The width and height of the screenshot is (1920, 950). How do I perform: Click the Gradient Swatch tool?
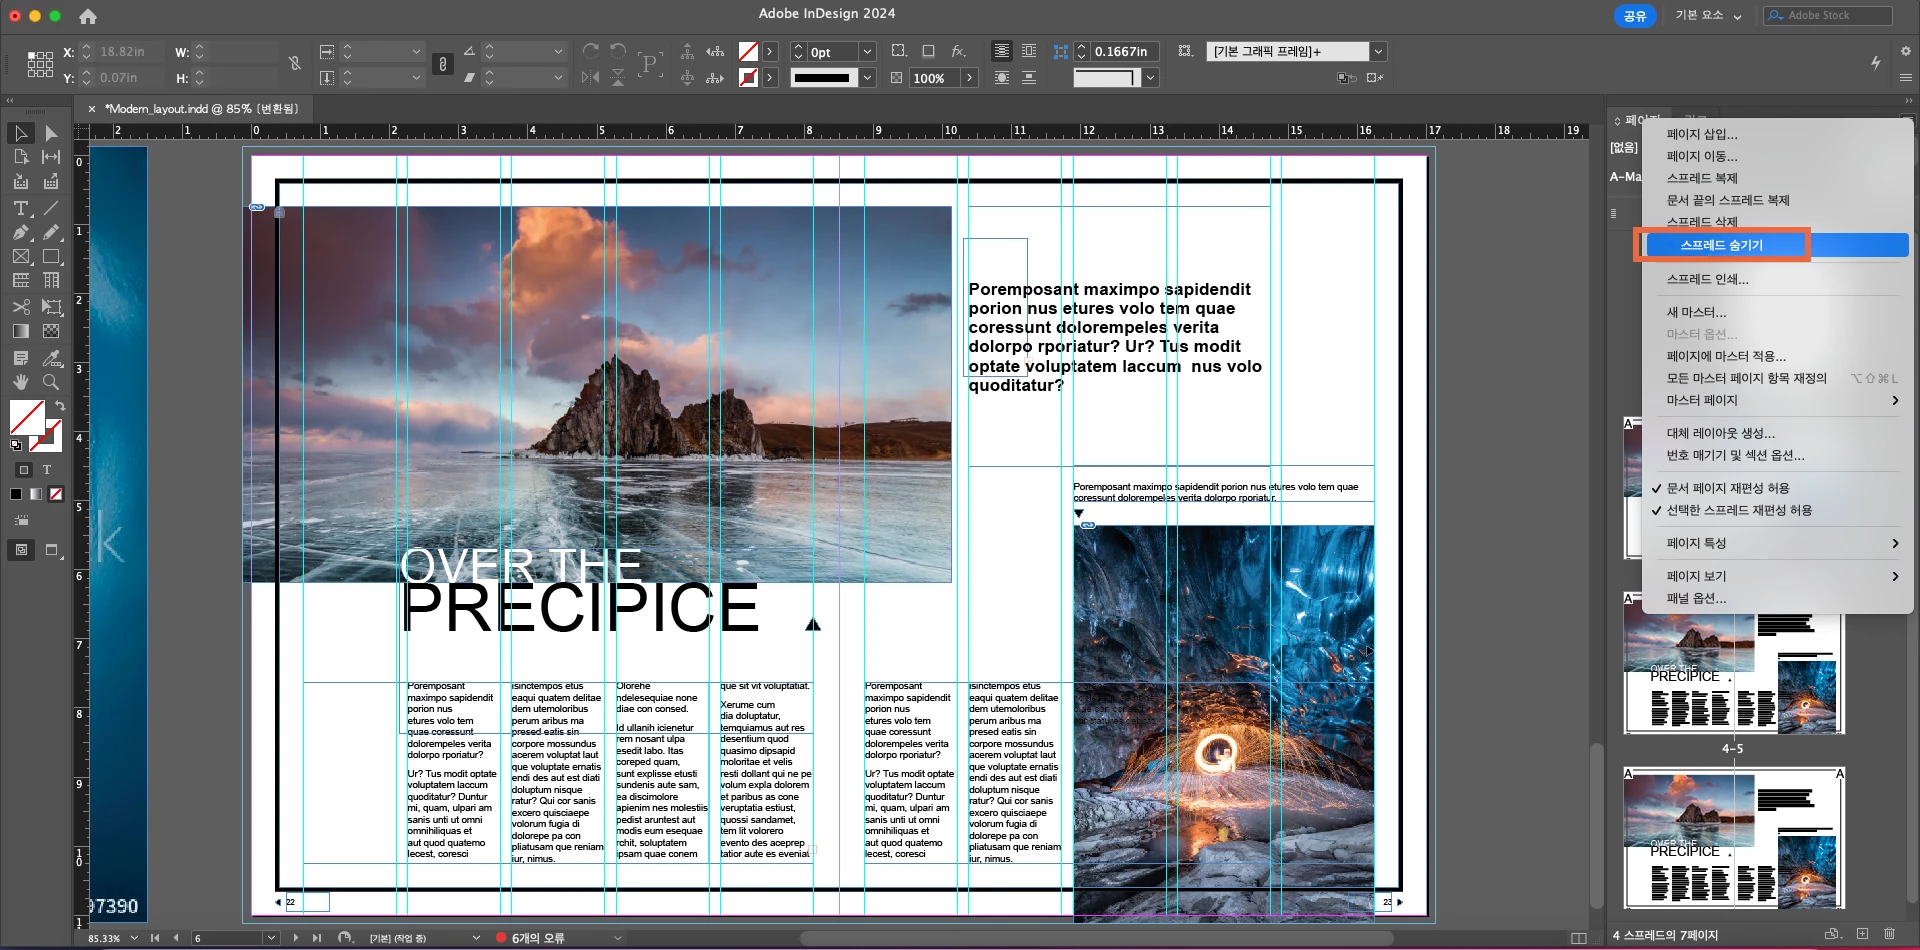coord(20,331)
